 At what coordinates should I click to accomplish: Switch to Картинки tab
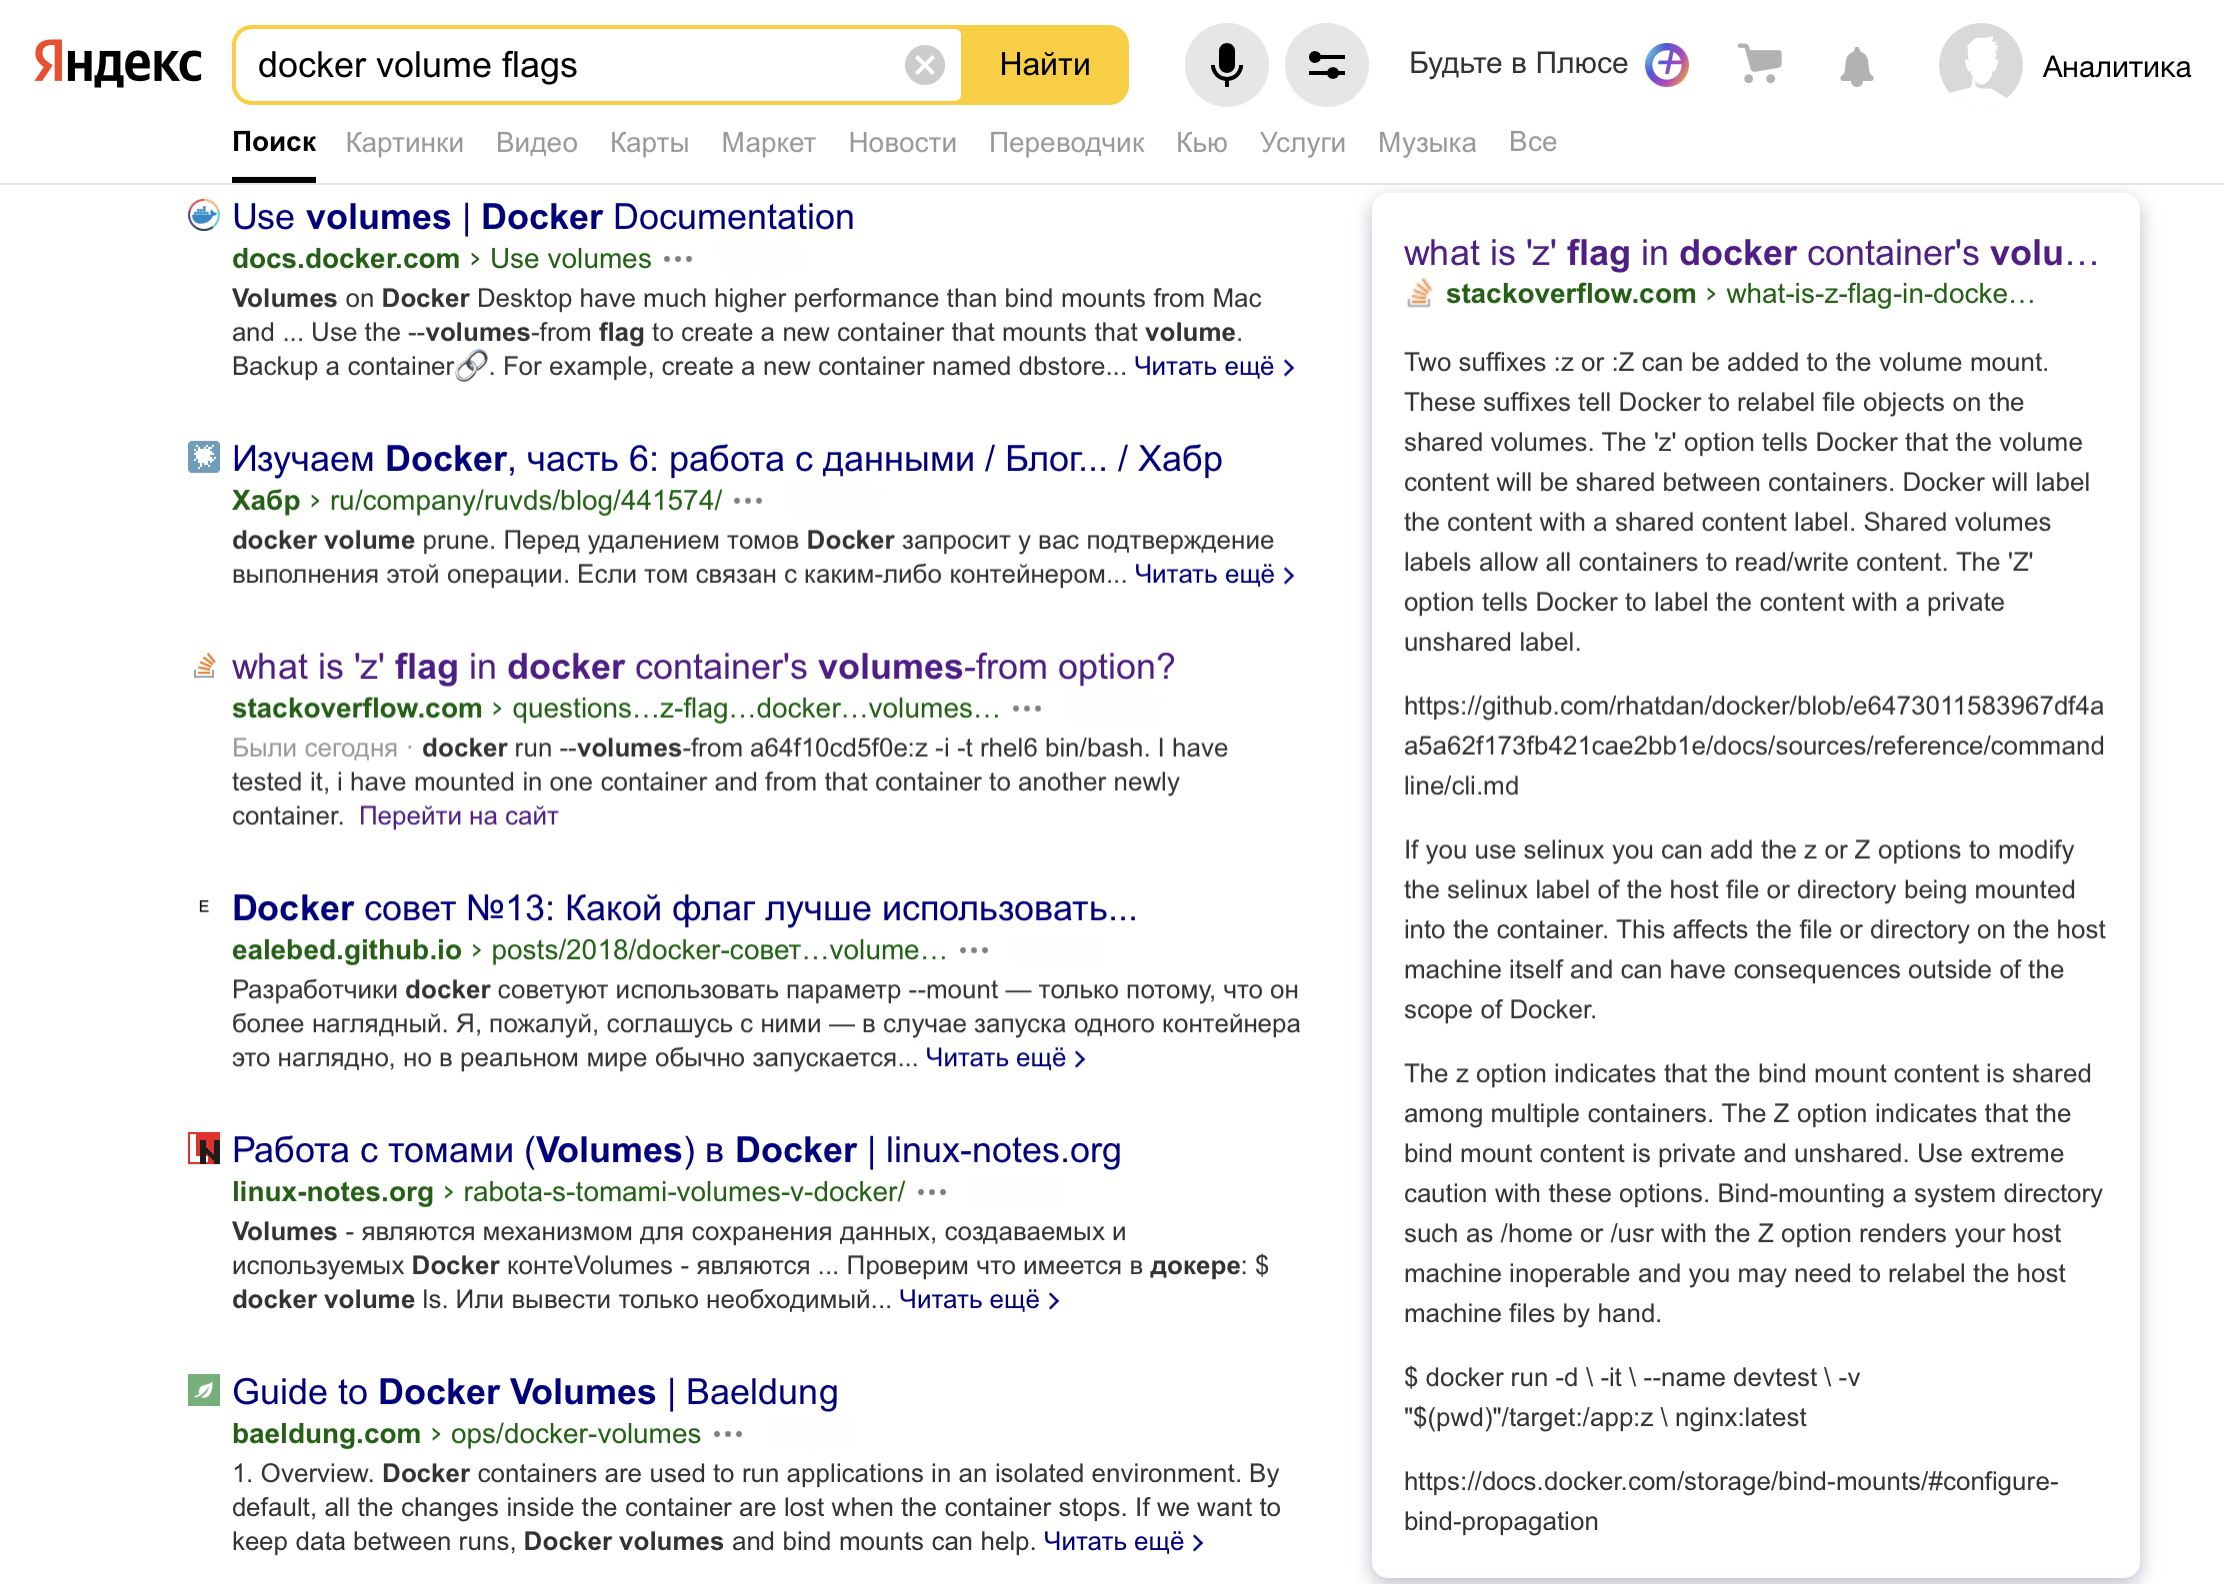click(x=405, y=142)
